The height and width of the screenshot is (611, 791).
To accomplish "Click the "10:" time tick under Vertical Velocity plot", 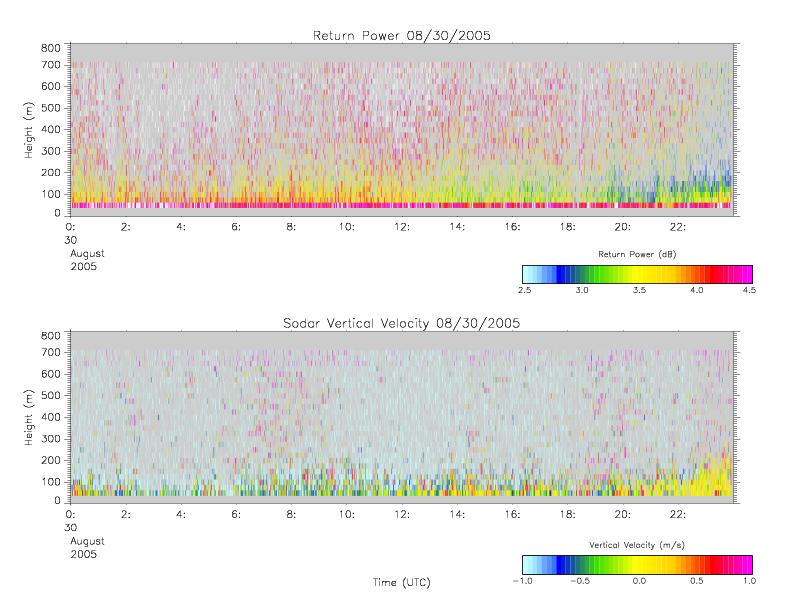I will pos(346,515).
